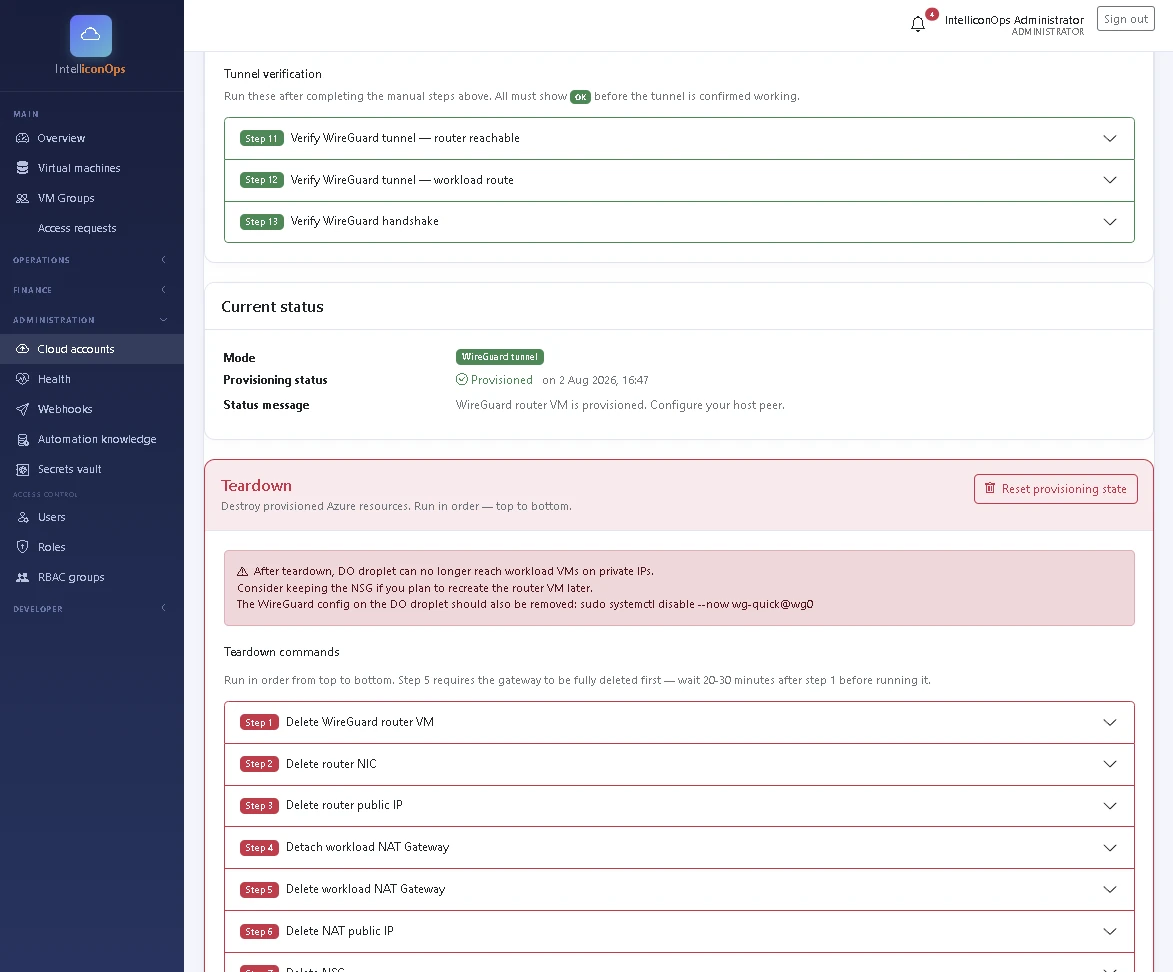
Task: Go to the Users page
Action: click(x=91, y=517)
